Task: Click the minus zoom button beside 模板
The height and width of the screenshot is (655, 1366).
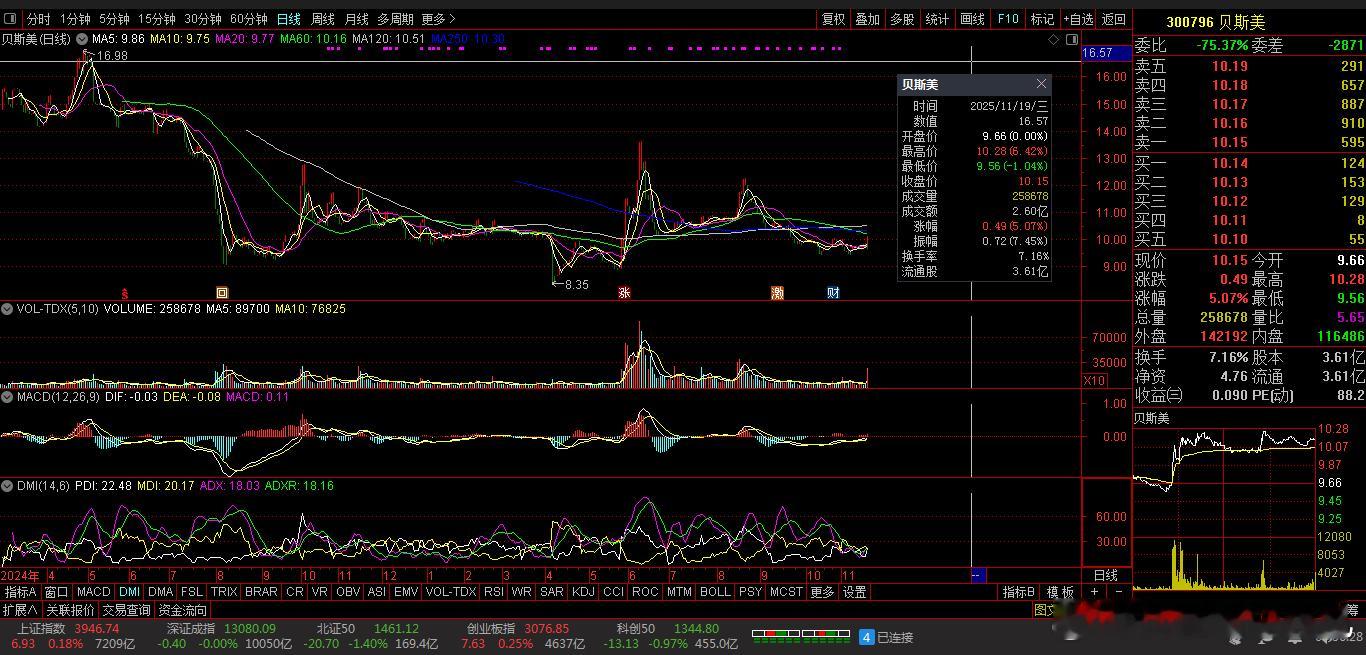Action: coord(1118,592)
